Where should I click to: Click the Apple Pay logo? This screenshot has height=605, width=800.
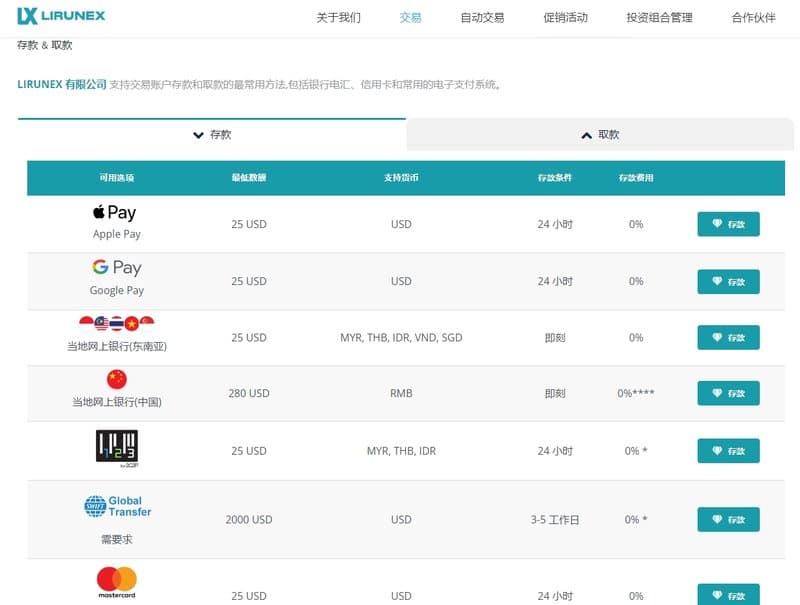pyautogui.click(x=114, y=212)
